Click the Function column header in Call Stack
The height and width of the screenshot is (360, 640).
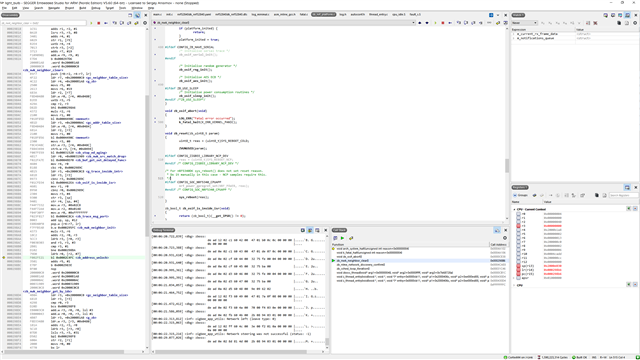coord(411,244)
